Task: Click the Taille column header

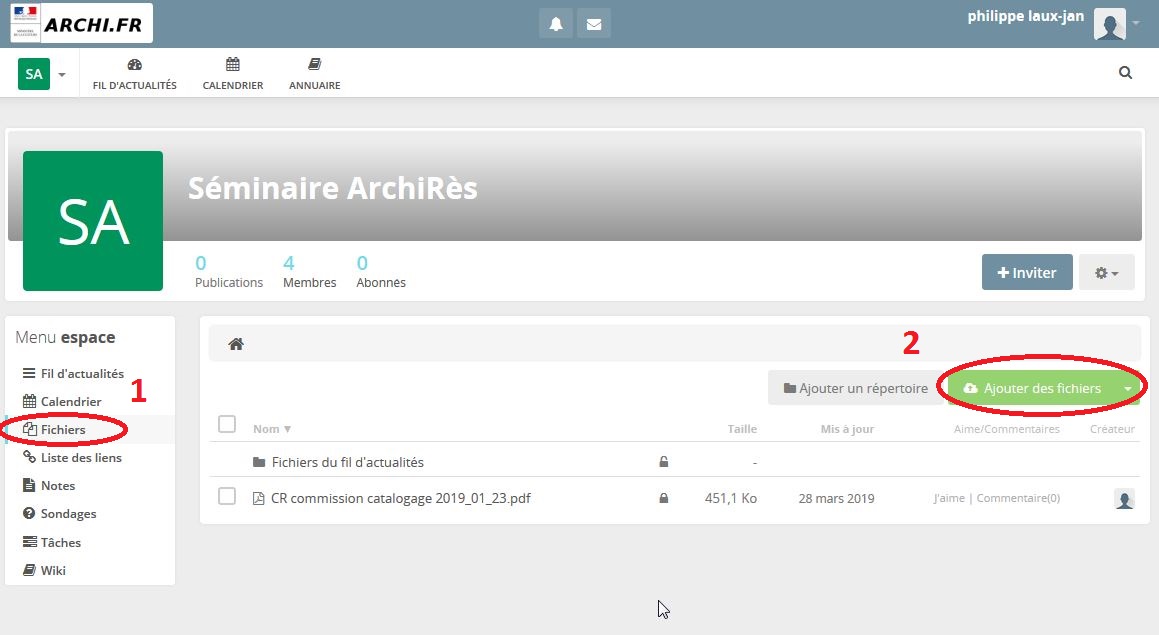Action: (x=742, y=429)
